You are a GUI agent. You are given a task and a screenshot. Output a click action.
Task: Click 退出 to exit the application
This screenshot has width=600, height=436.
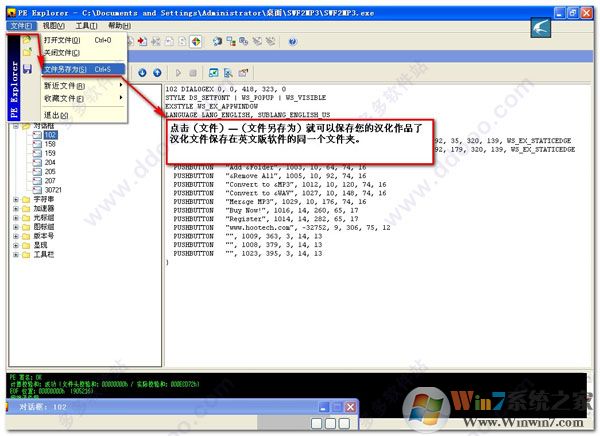click(x=54, y=114)
